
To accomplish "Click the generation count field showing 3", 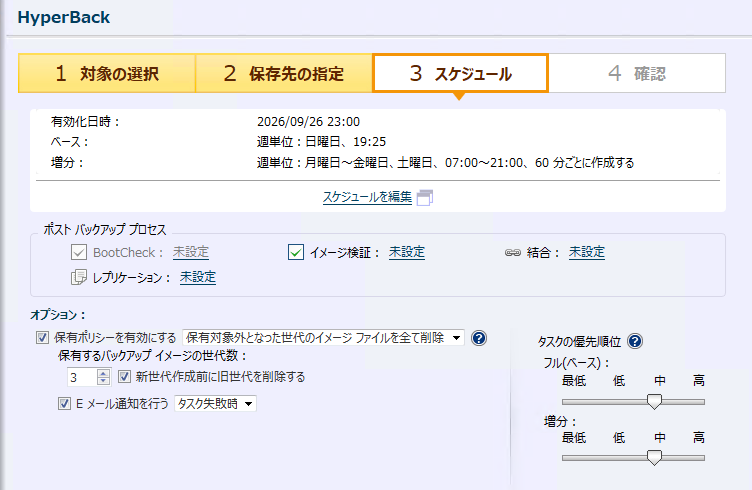I will [x=82, y=377].
